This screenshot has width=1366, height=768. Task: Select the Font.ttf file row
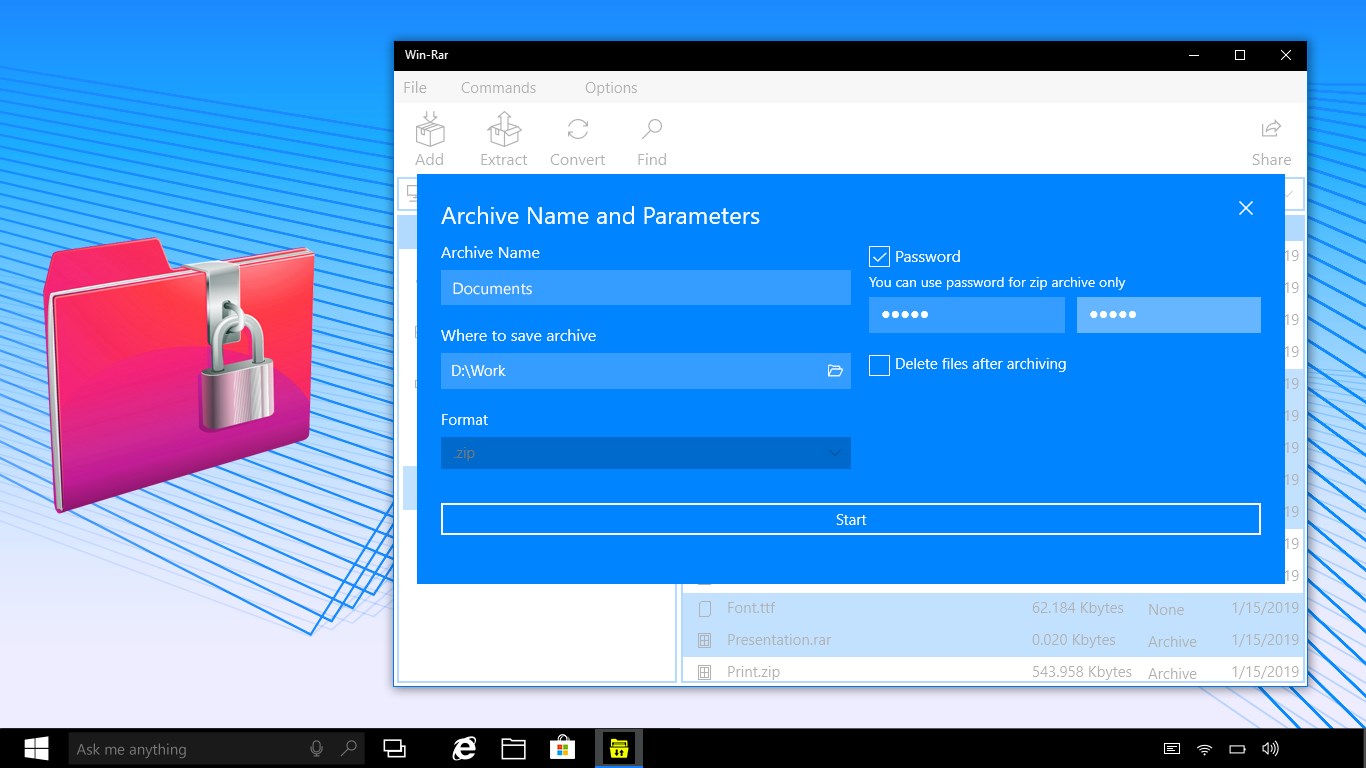pos(993,608)
